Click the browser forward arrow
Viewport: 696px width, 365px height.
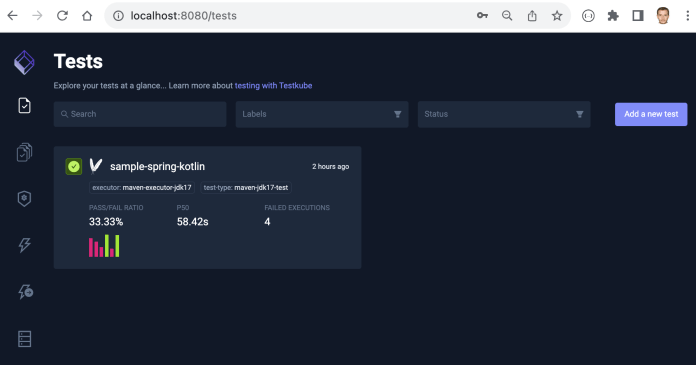tap(37, 16)
